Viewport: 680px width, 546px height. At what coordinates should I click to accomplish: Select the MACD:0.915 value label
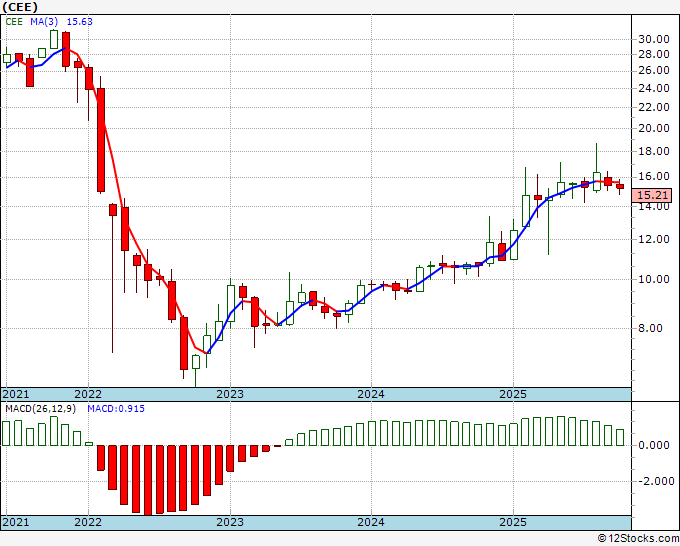(x=116, y=409)
